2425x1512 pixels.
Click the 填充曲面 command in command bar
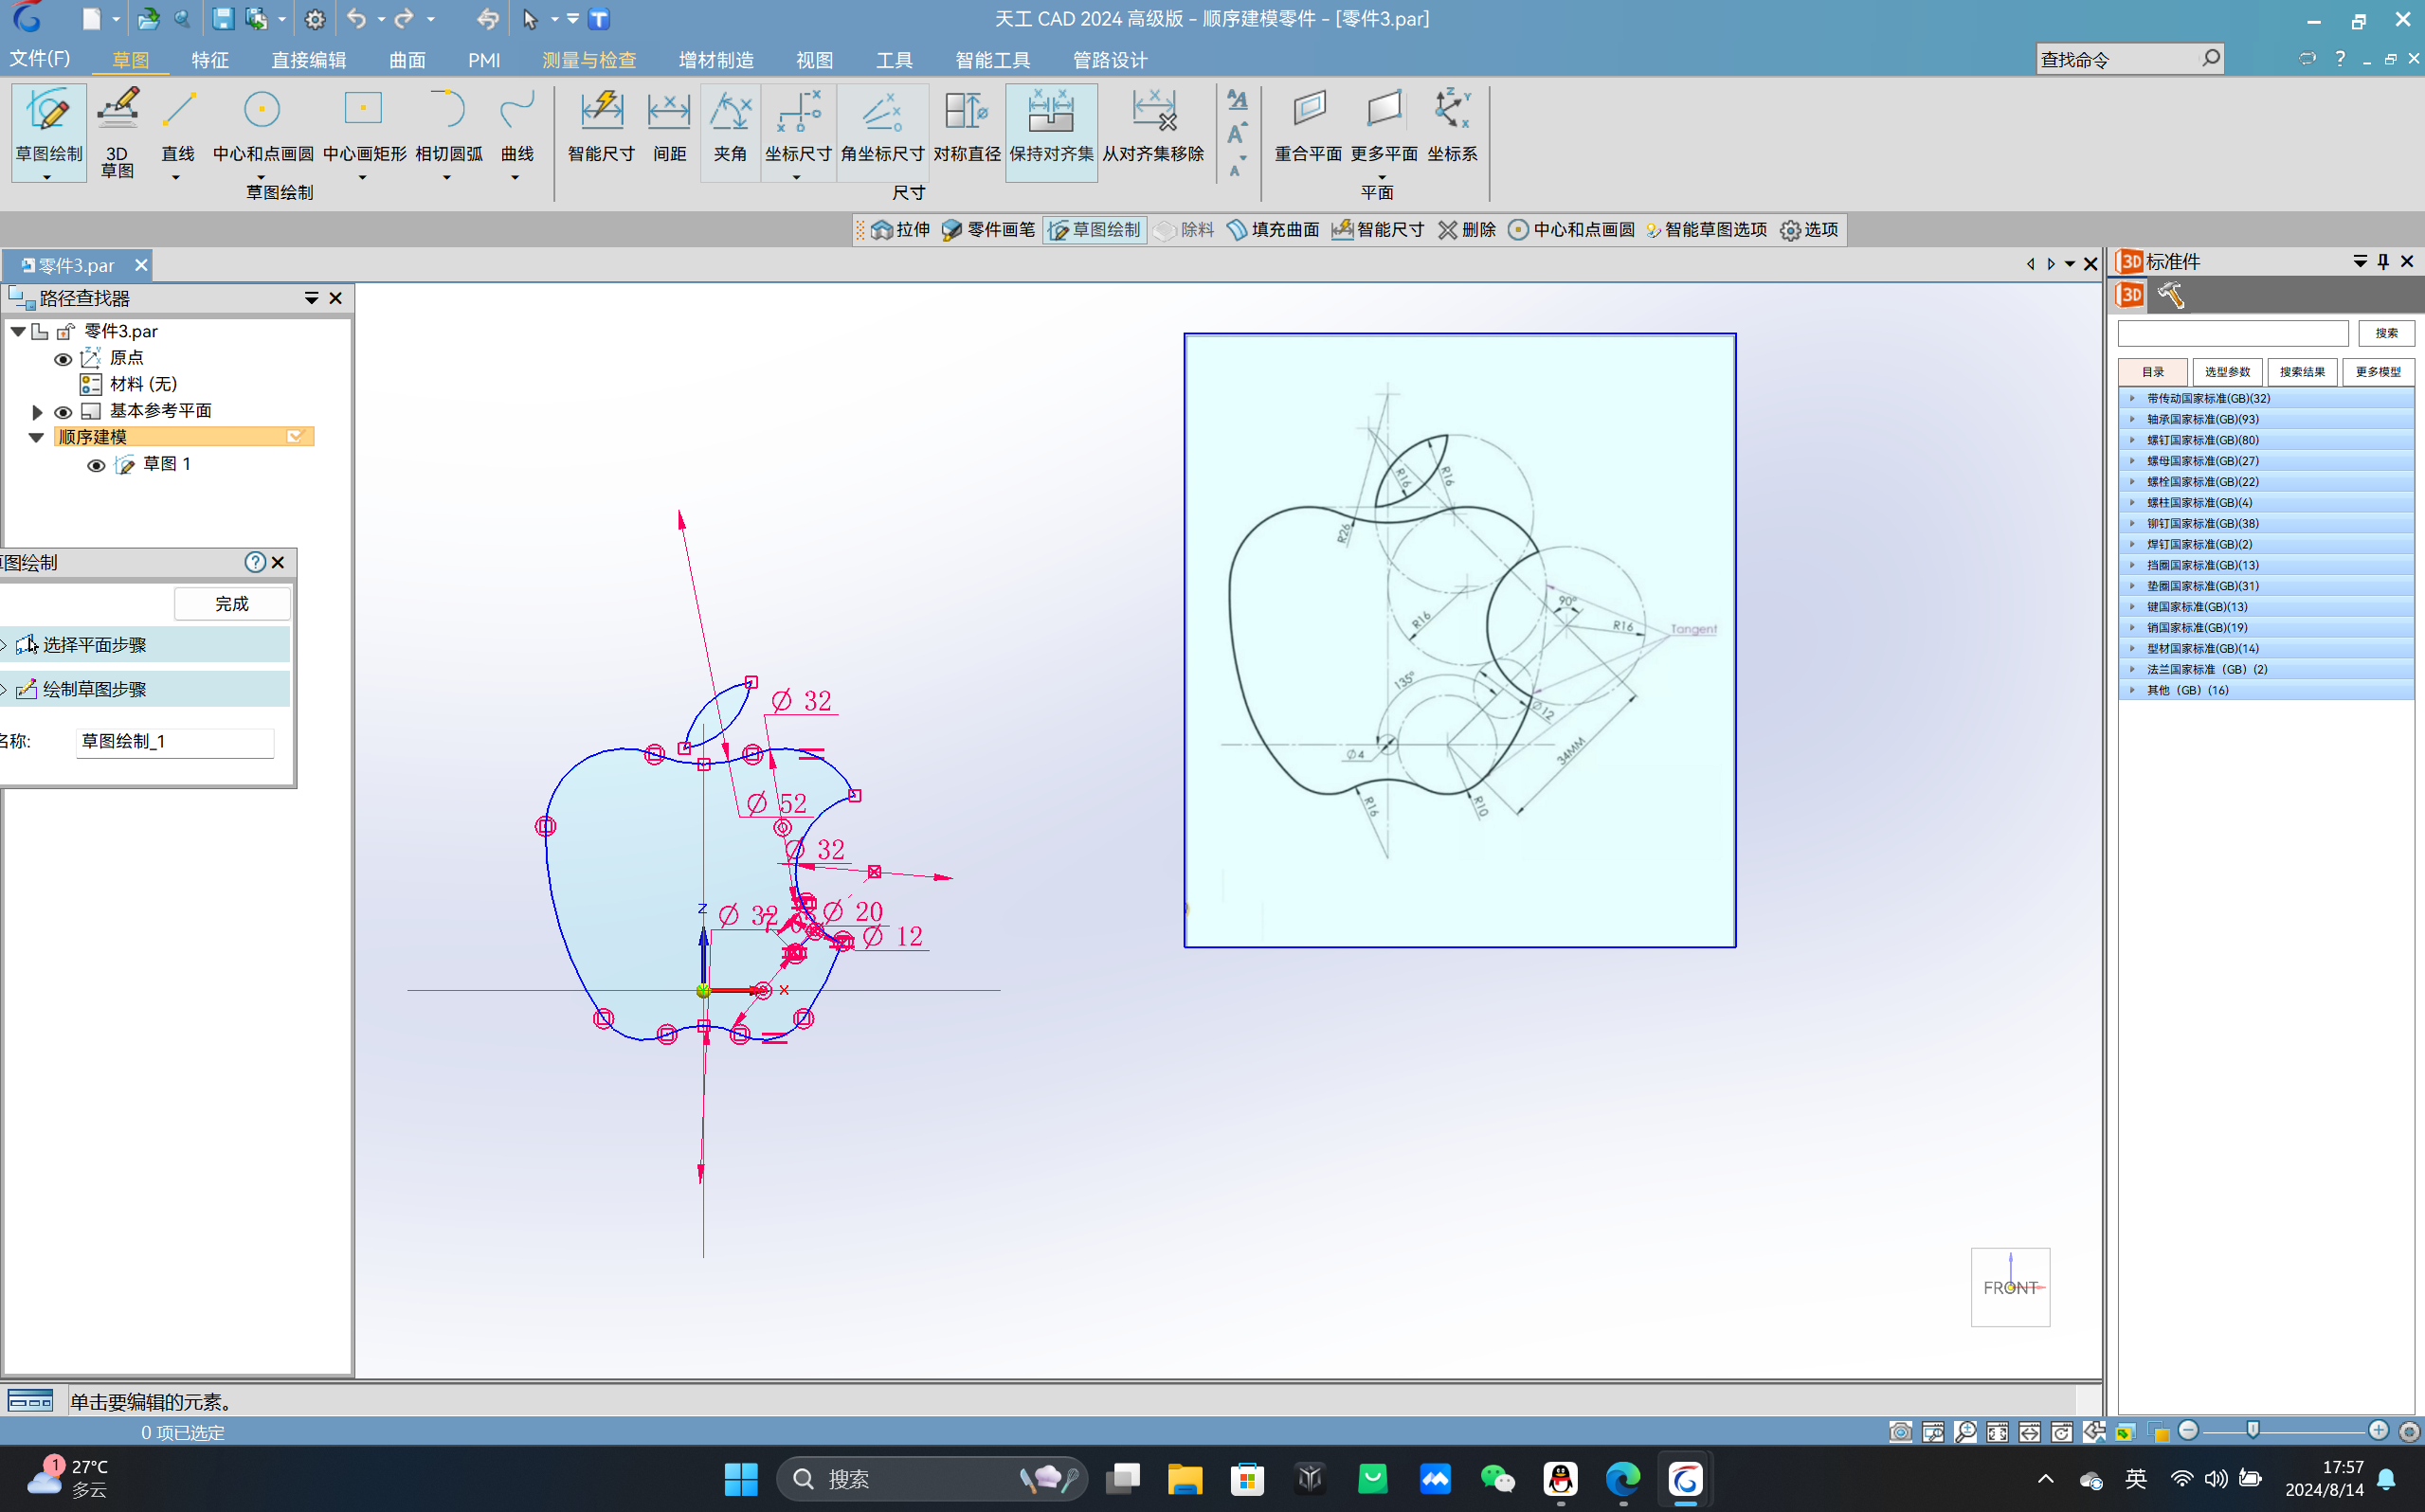(x=1273, y=230)
